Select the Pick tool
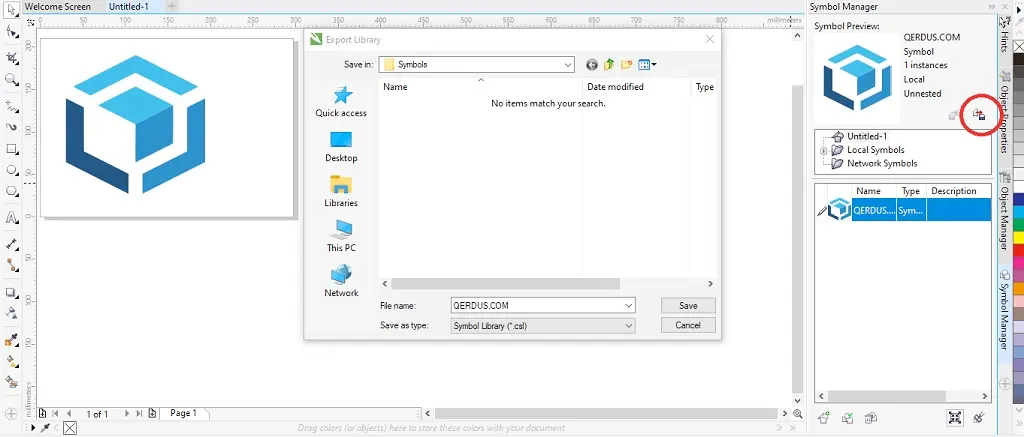The width and height of the screenshot is (1024, 437). 11,10
